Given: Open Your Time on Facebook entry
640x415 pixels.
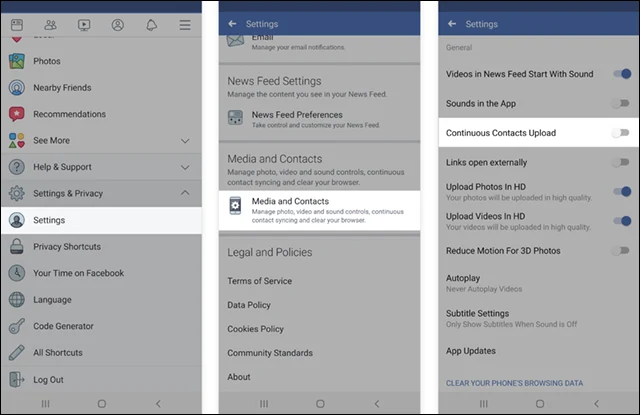Looking at the screenshot, I should [x=101, y=273].
